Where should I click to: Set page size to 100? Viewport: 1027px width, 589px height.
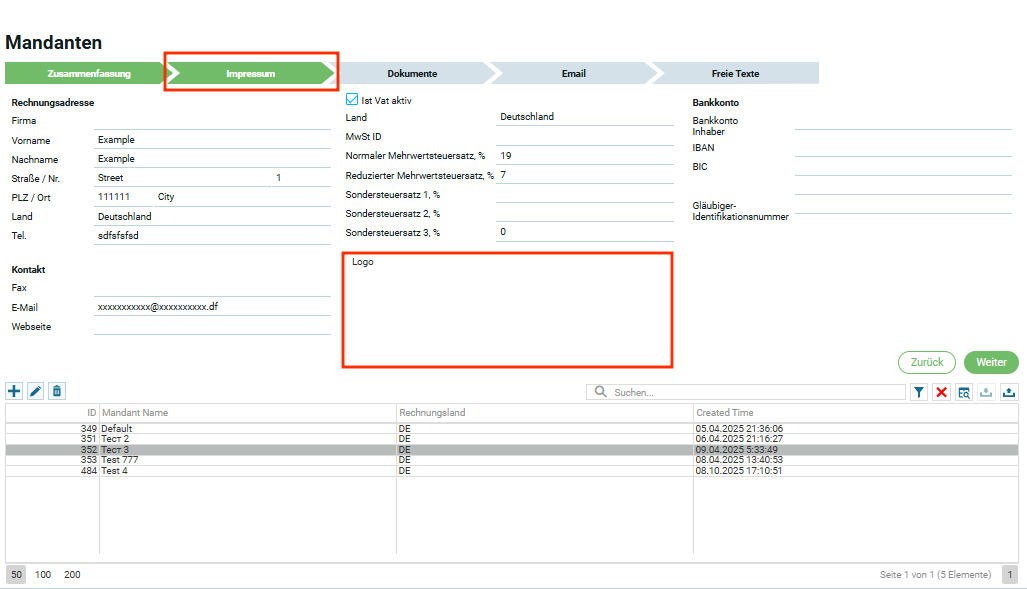pyautogui.click(x=43, y=575)
